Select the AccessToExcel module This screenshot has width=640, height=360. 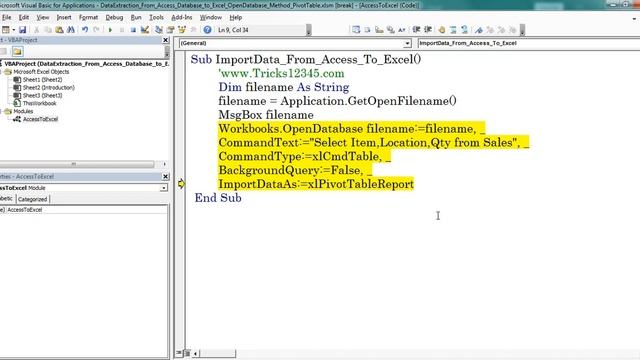pyautogui.click(x=40, y=119)
